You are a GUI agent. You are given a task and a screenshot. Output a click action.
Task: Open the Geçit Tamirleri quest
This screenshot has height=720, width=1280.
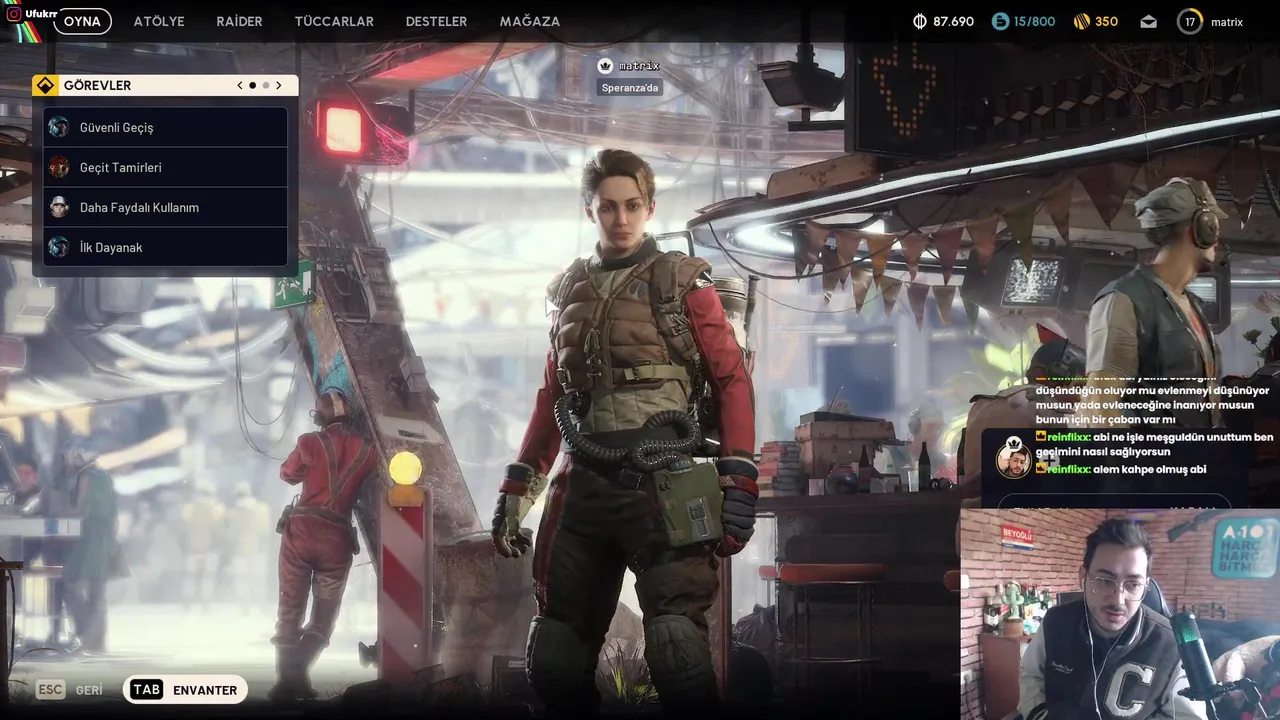pos(165,167)
